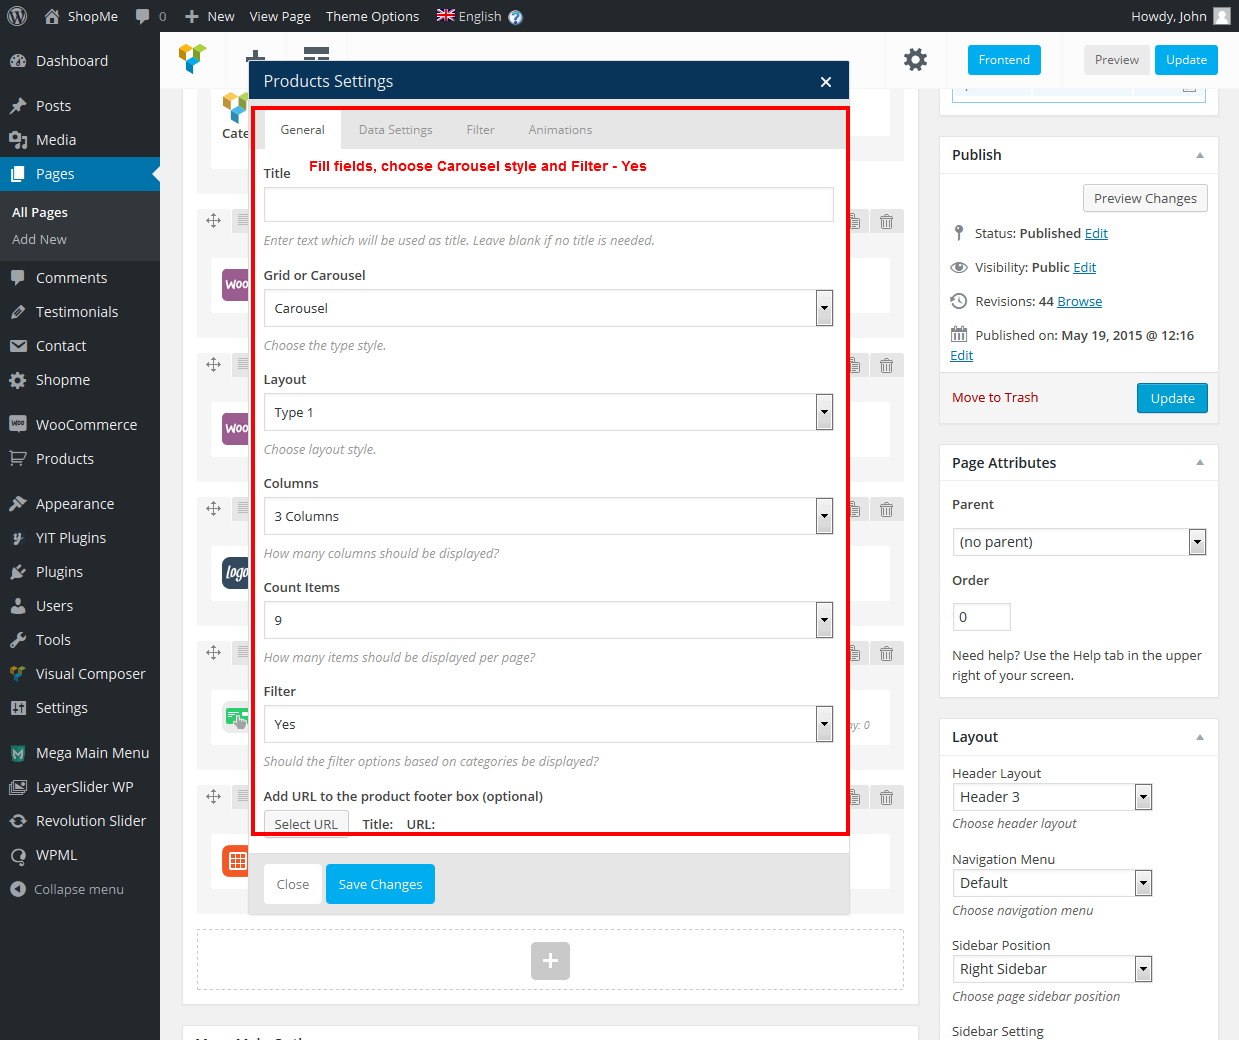This screenshot has height=1040, width=1239.
Task: Open the Visual Composer gear settings icon
Action: [x=915, y=60]
